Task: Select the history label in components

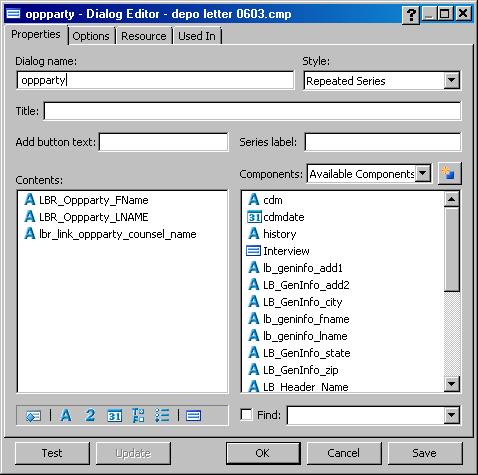Action: [x=279, y=234]
